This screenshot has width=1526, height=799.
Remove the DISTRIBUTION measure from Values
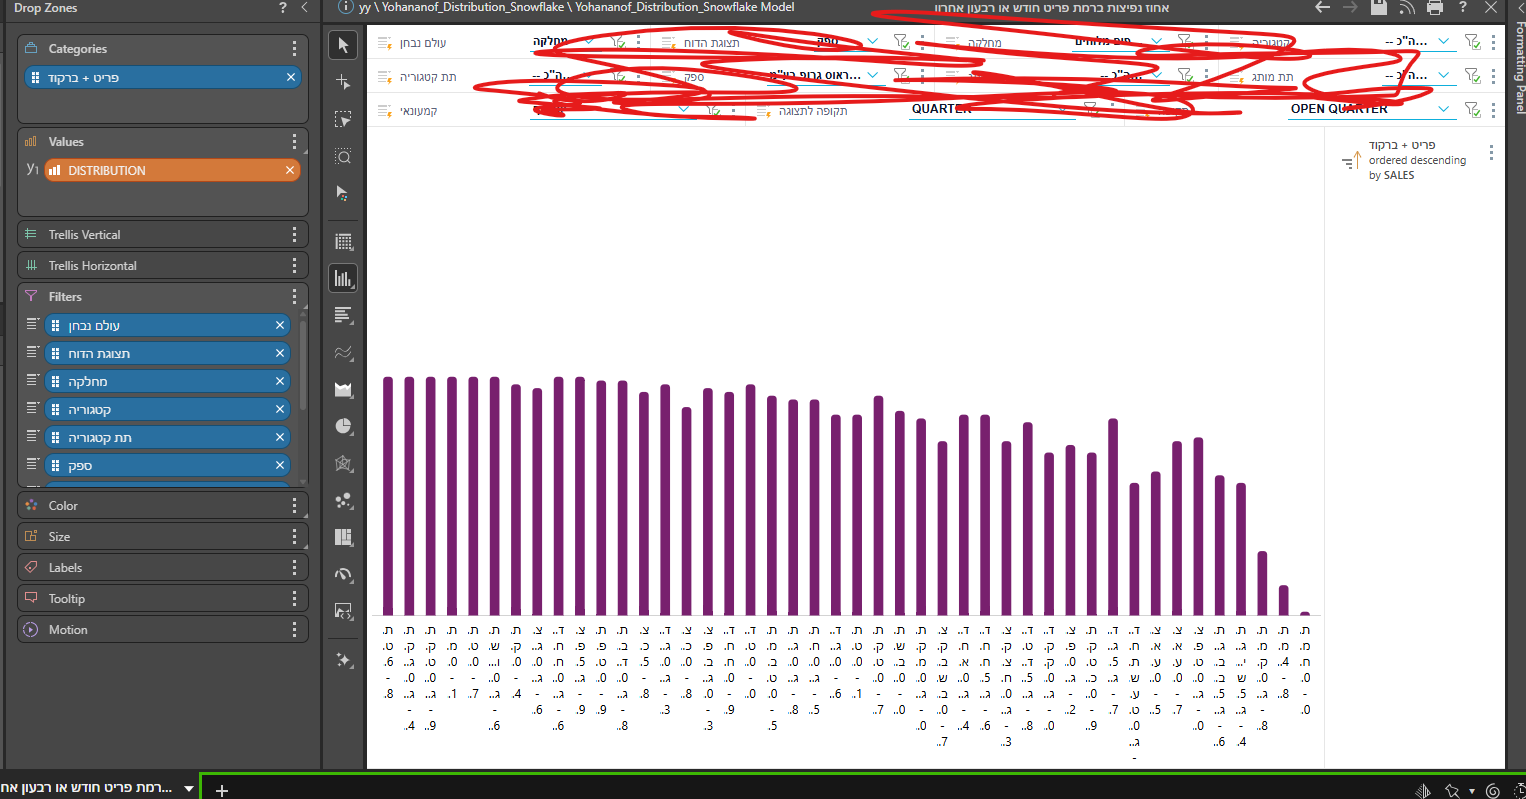pos(290,170)
